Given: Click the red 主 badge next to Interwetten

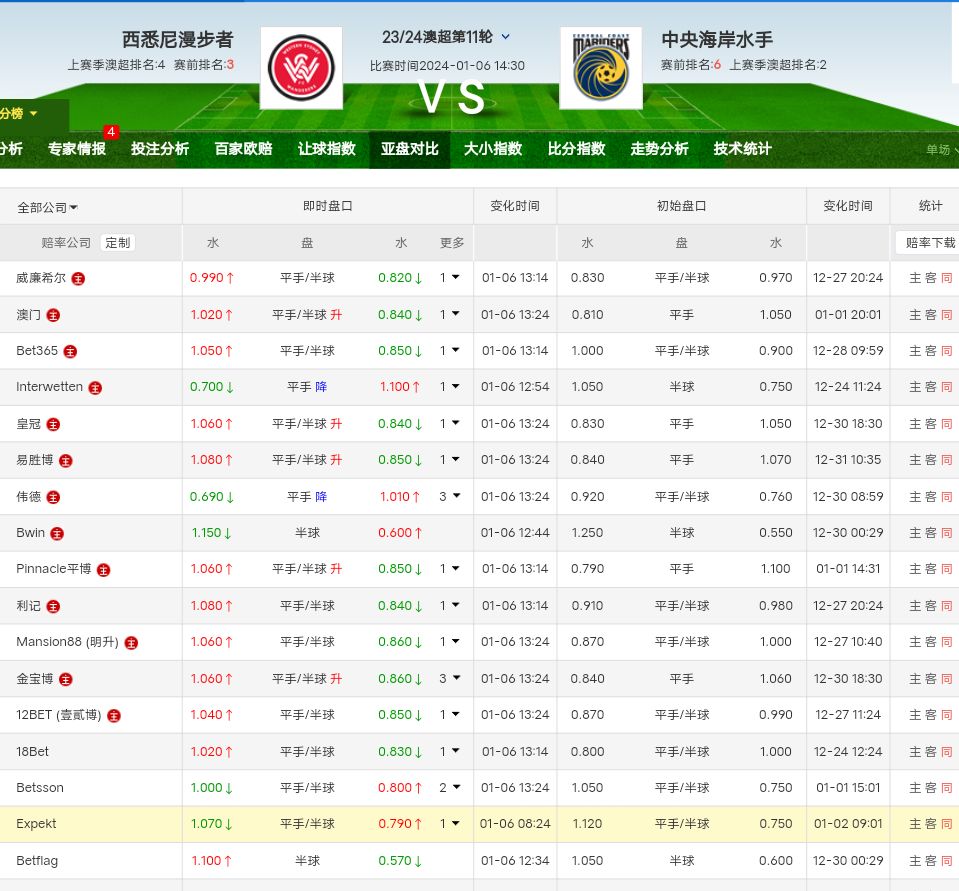Looking at the screenshot, I should (x=95, y=388).
